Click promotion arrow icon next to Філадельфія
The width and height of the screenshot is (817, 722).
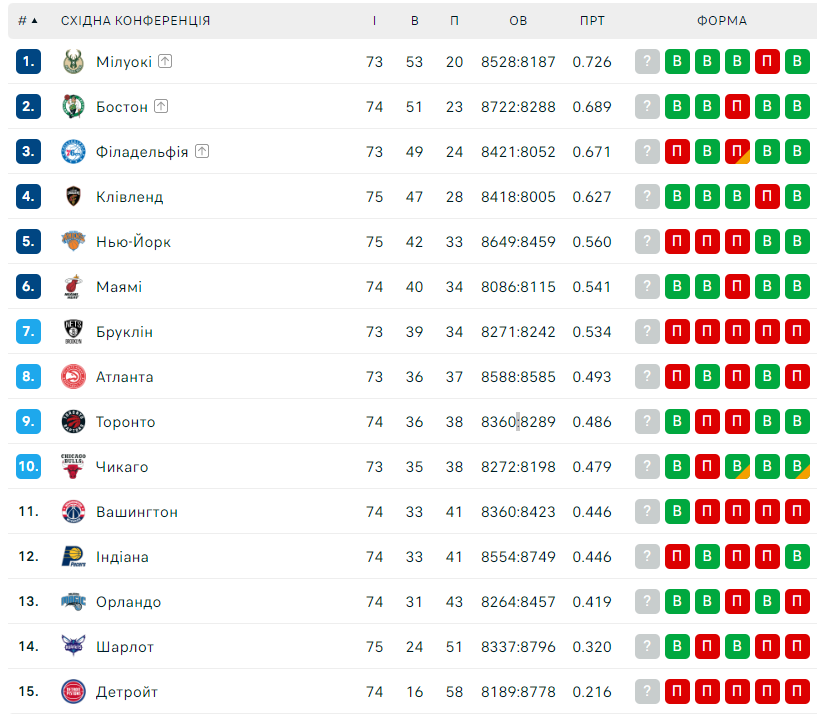(202, 151)
